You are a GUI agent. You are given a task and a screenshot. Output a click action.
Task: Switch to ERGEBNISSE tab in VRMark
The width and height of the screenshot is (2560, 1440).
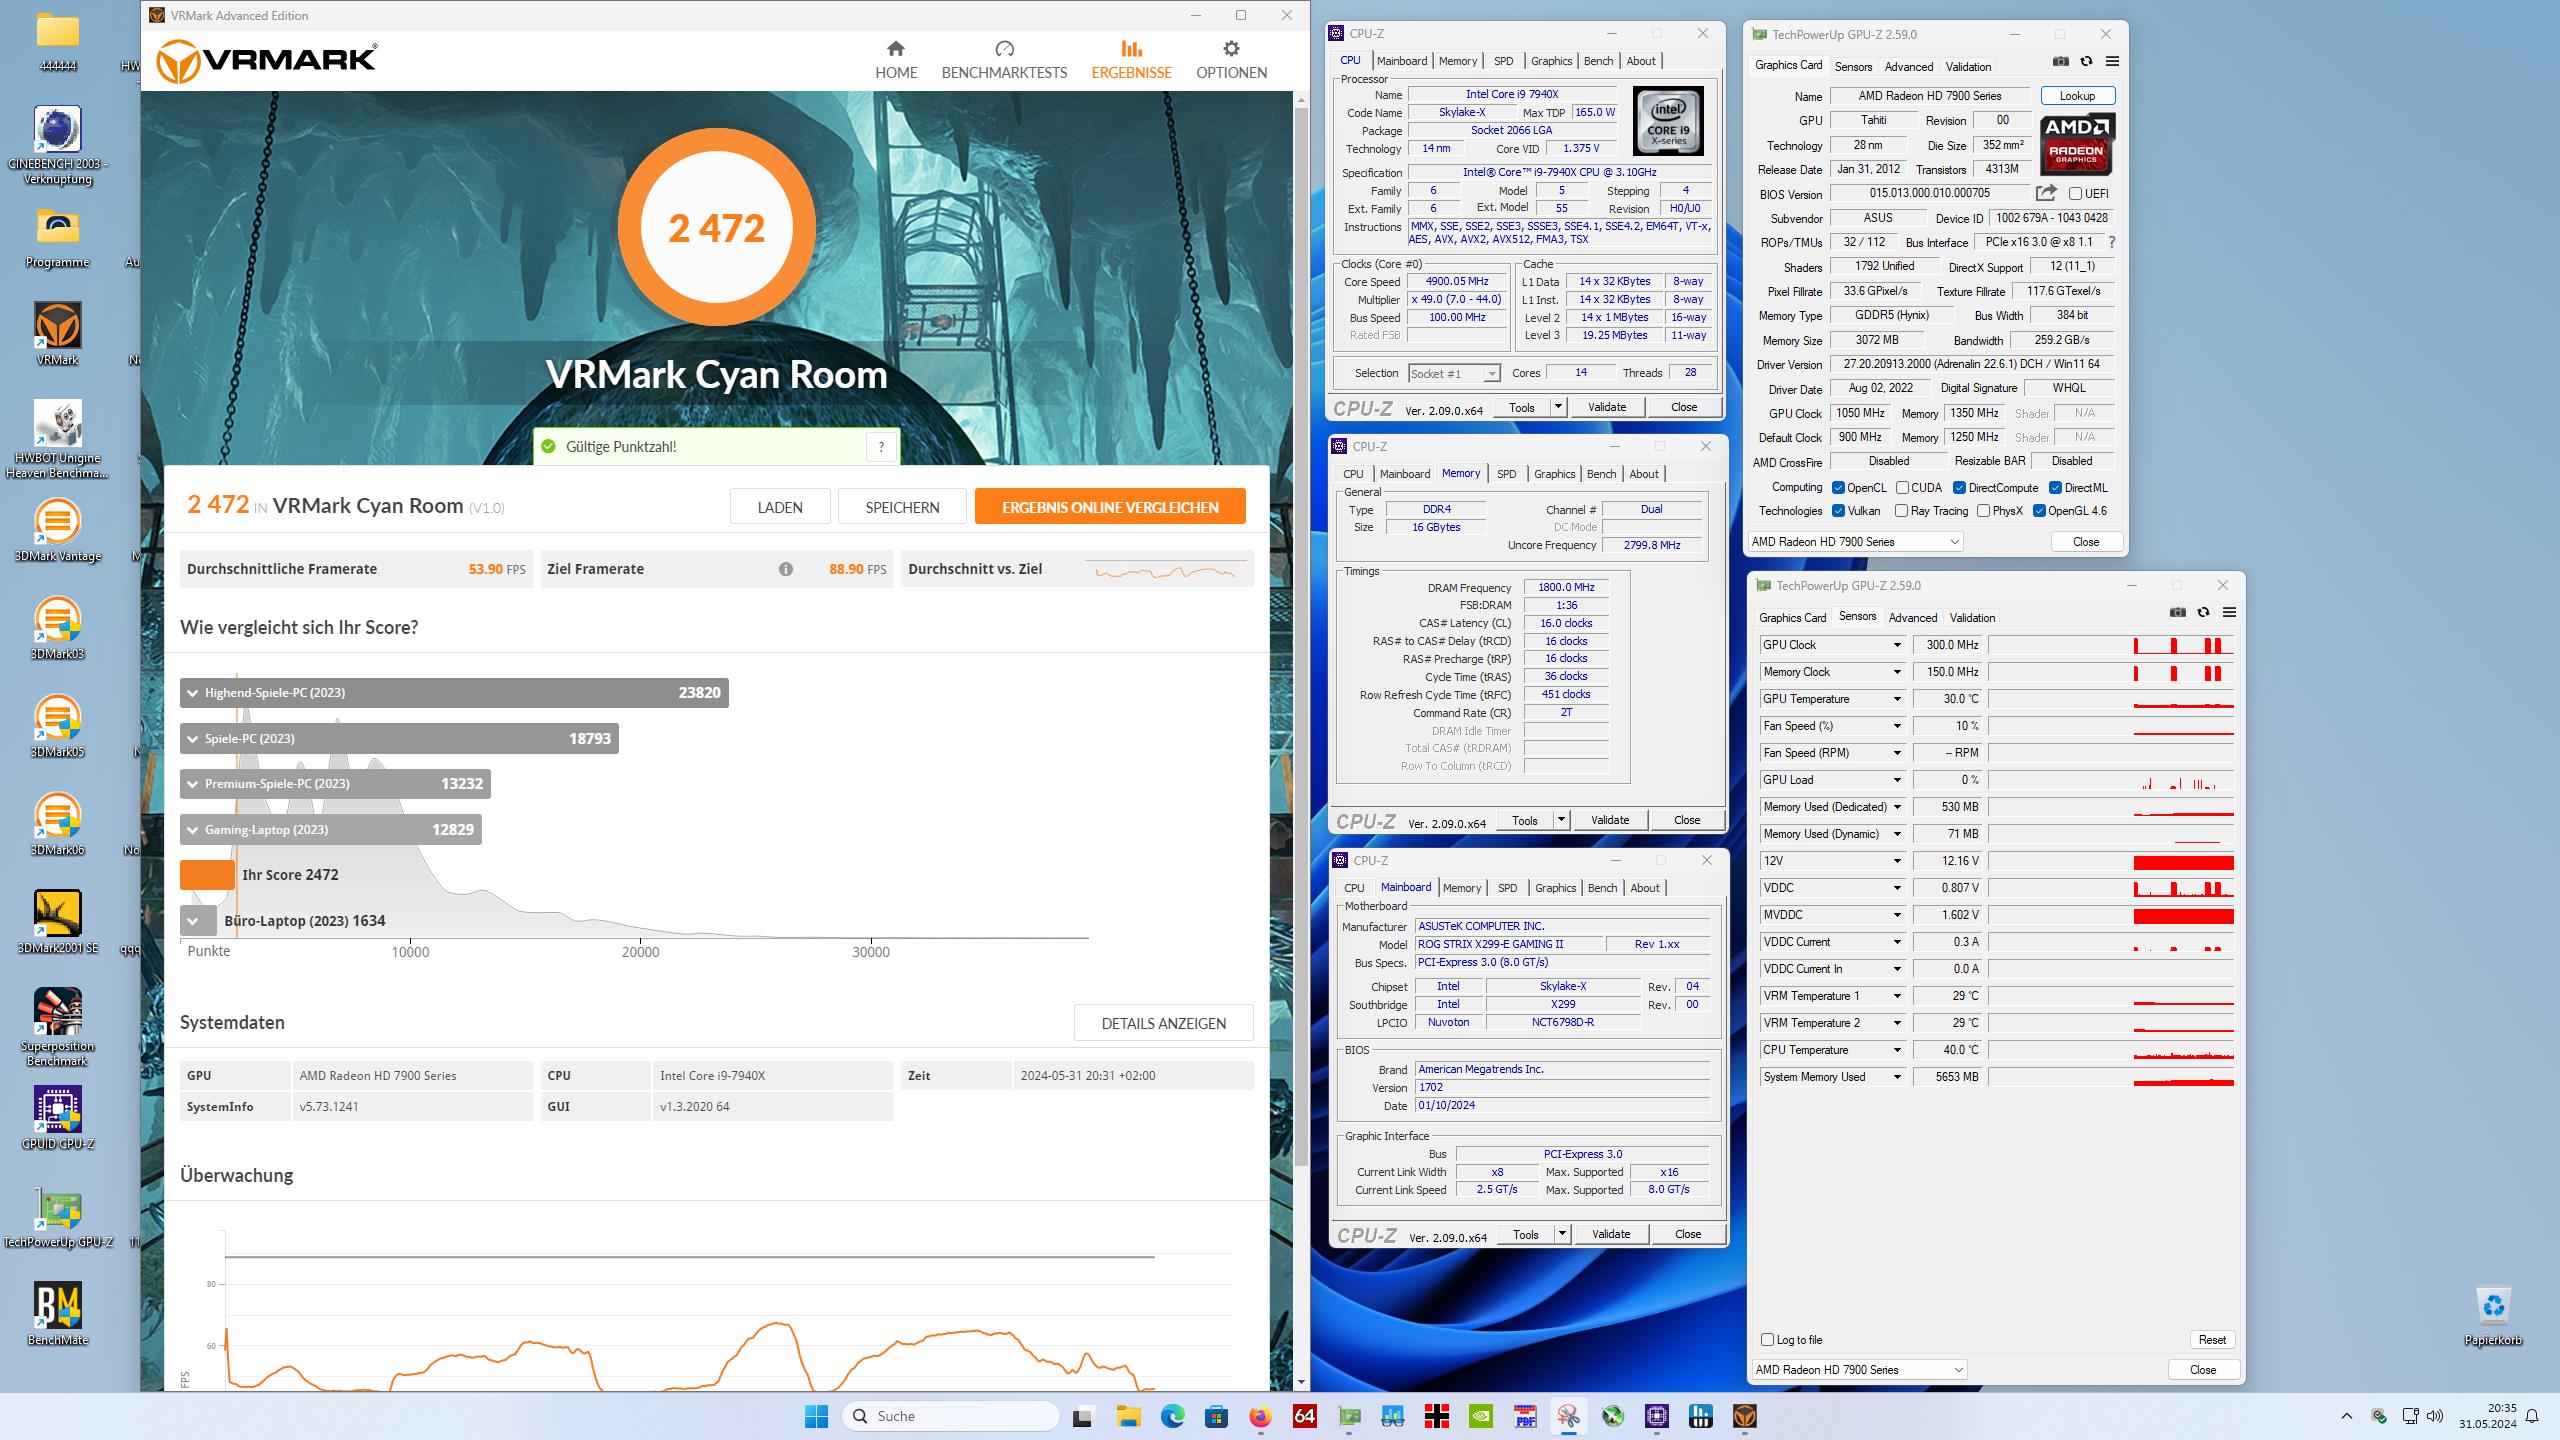1131,60
